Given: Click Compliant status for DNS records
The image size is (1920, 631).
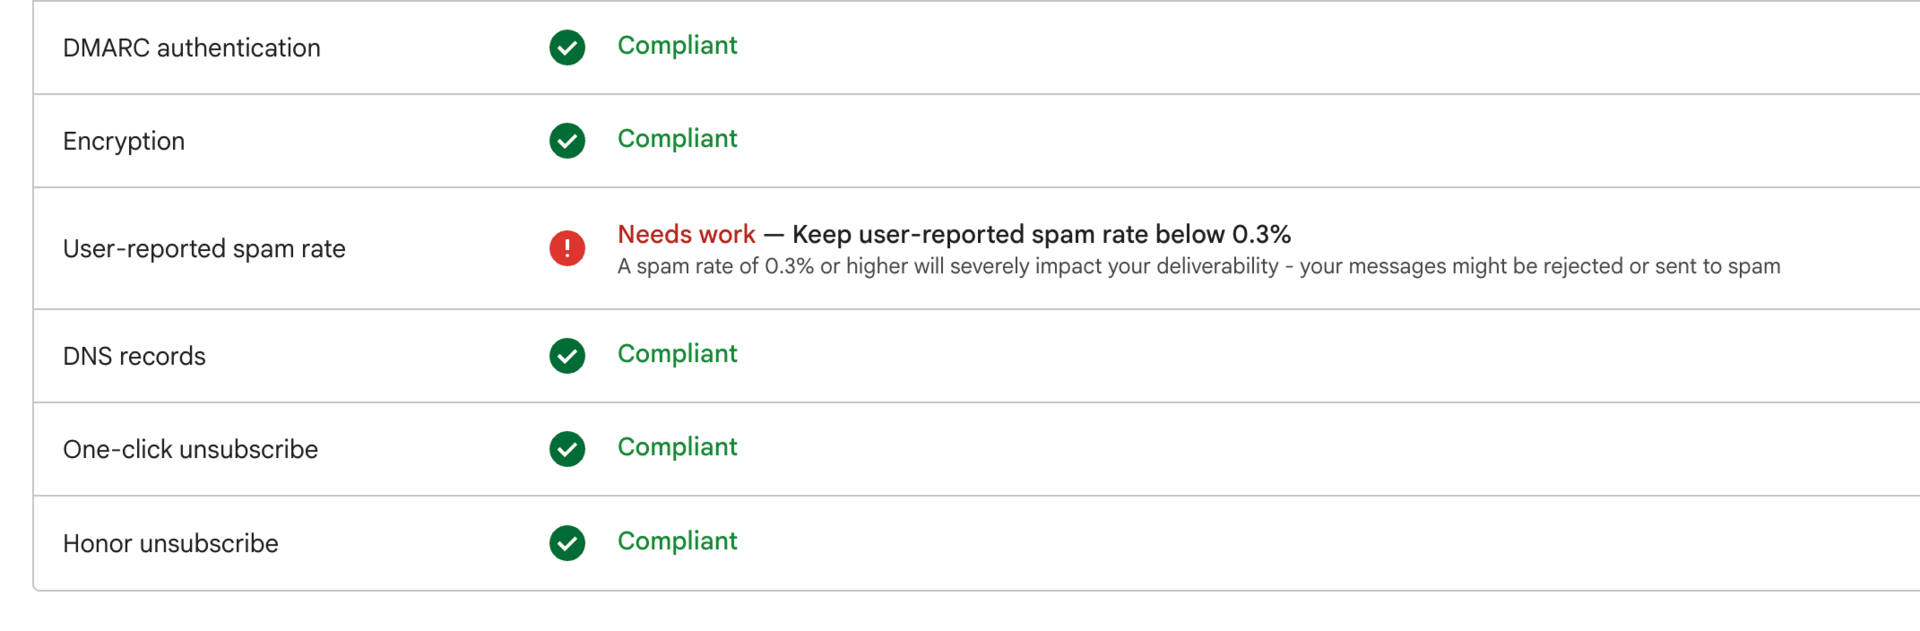Looking at the screenshot, I should [x=677, y=354].
